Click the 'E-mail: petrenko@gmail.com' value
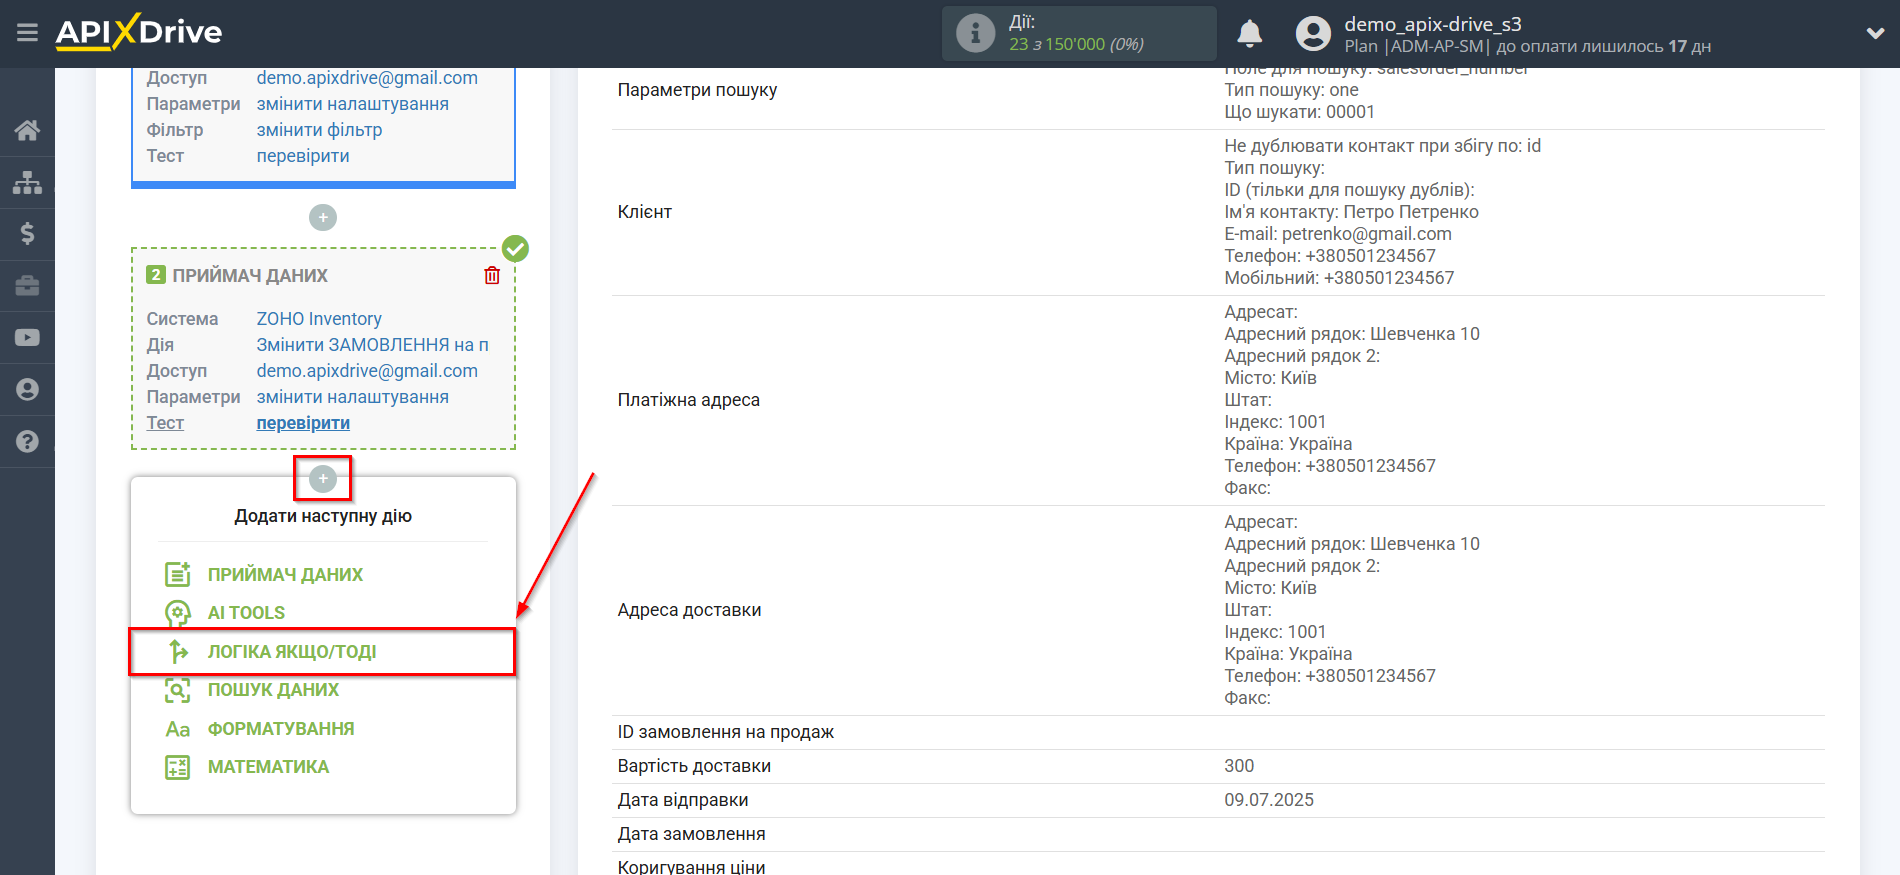1900x875 pixels. tap(1338, 234)
